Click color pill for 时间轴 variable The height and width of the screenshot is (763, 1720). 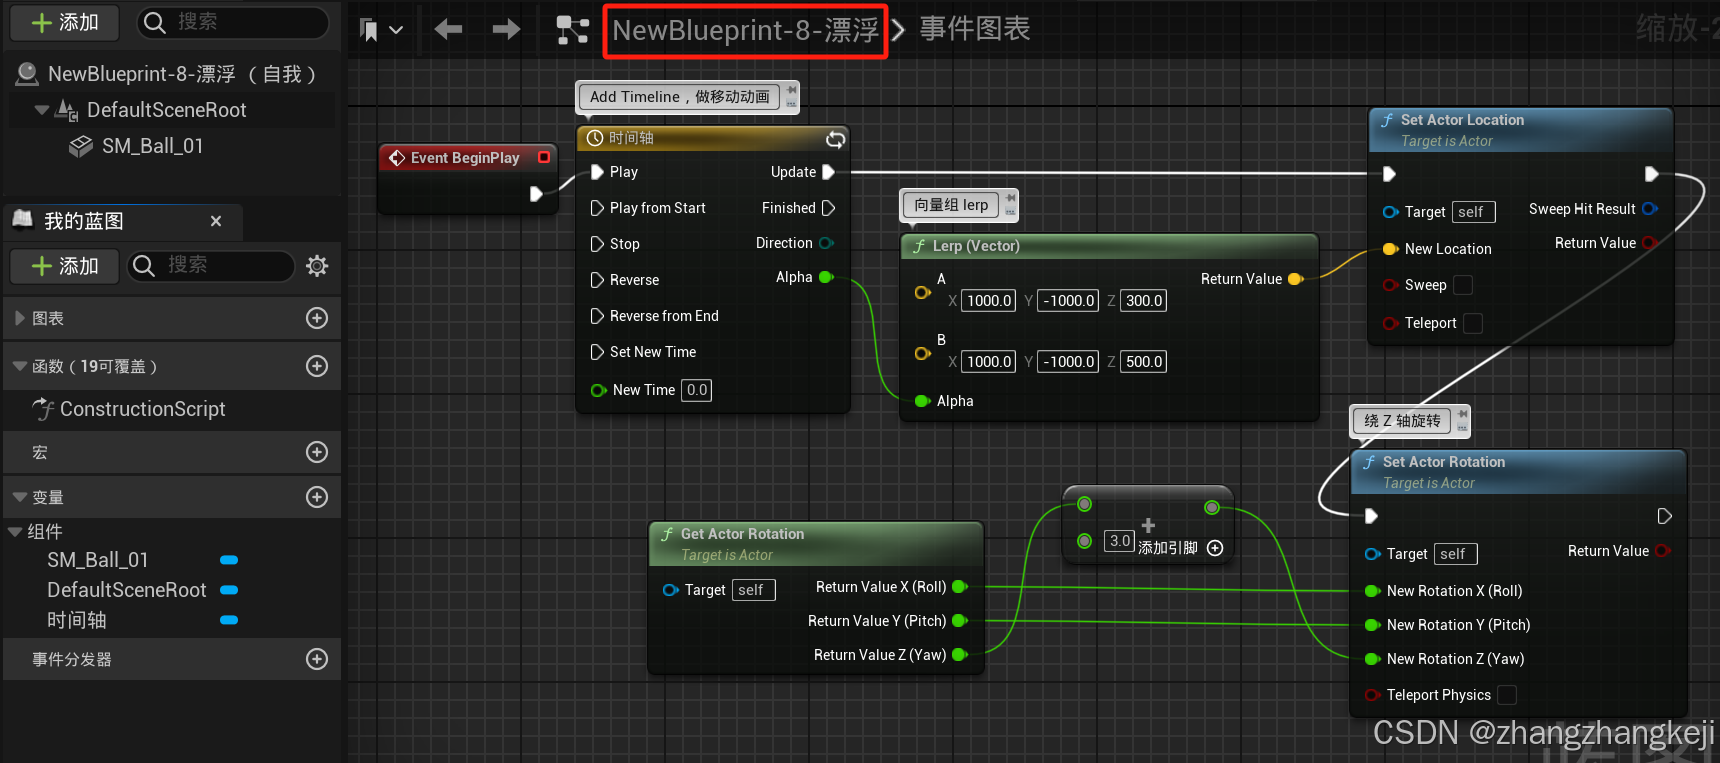[x=229, y=620]
